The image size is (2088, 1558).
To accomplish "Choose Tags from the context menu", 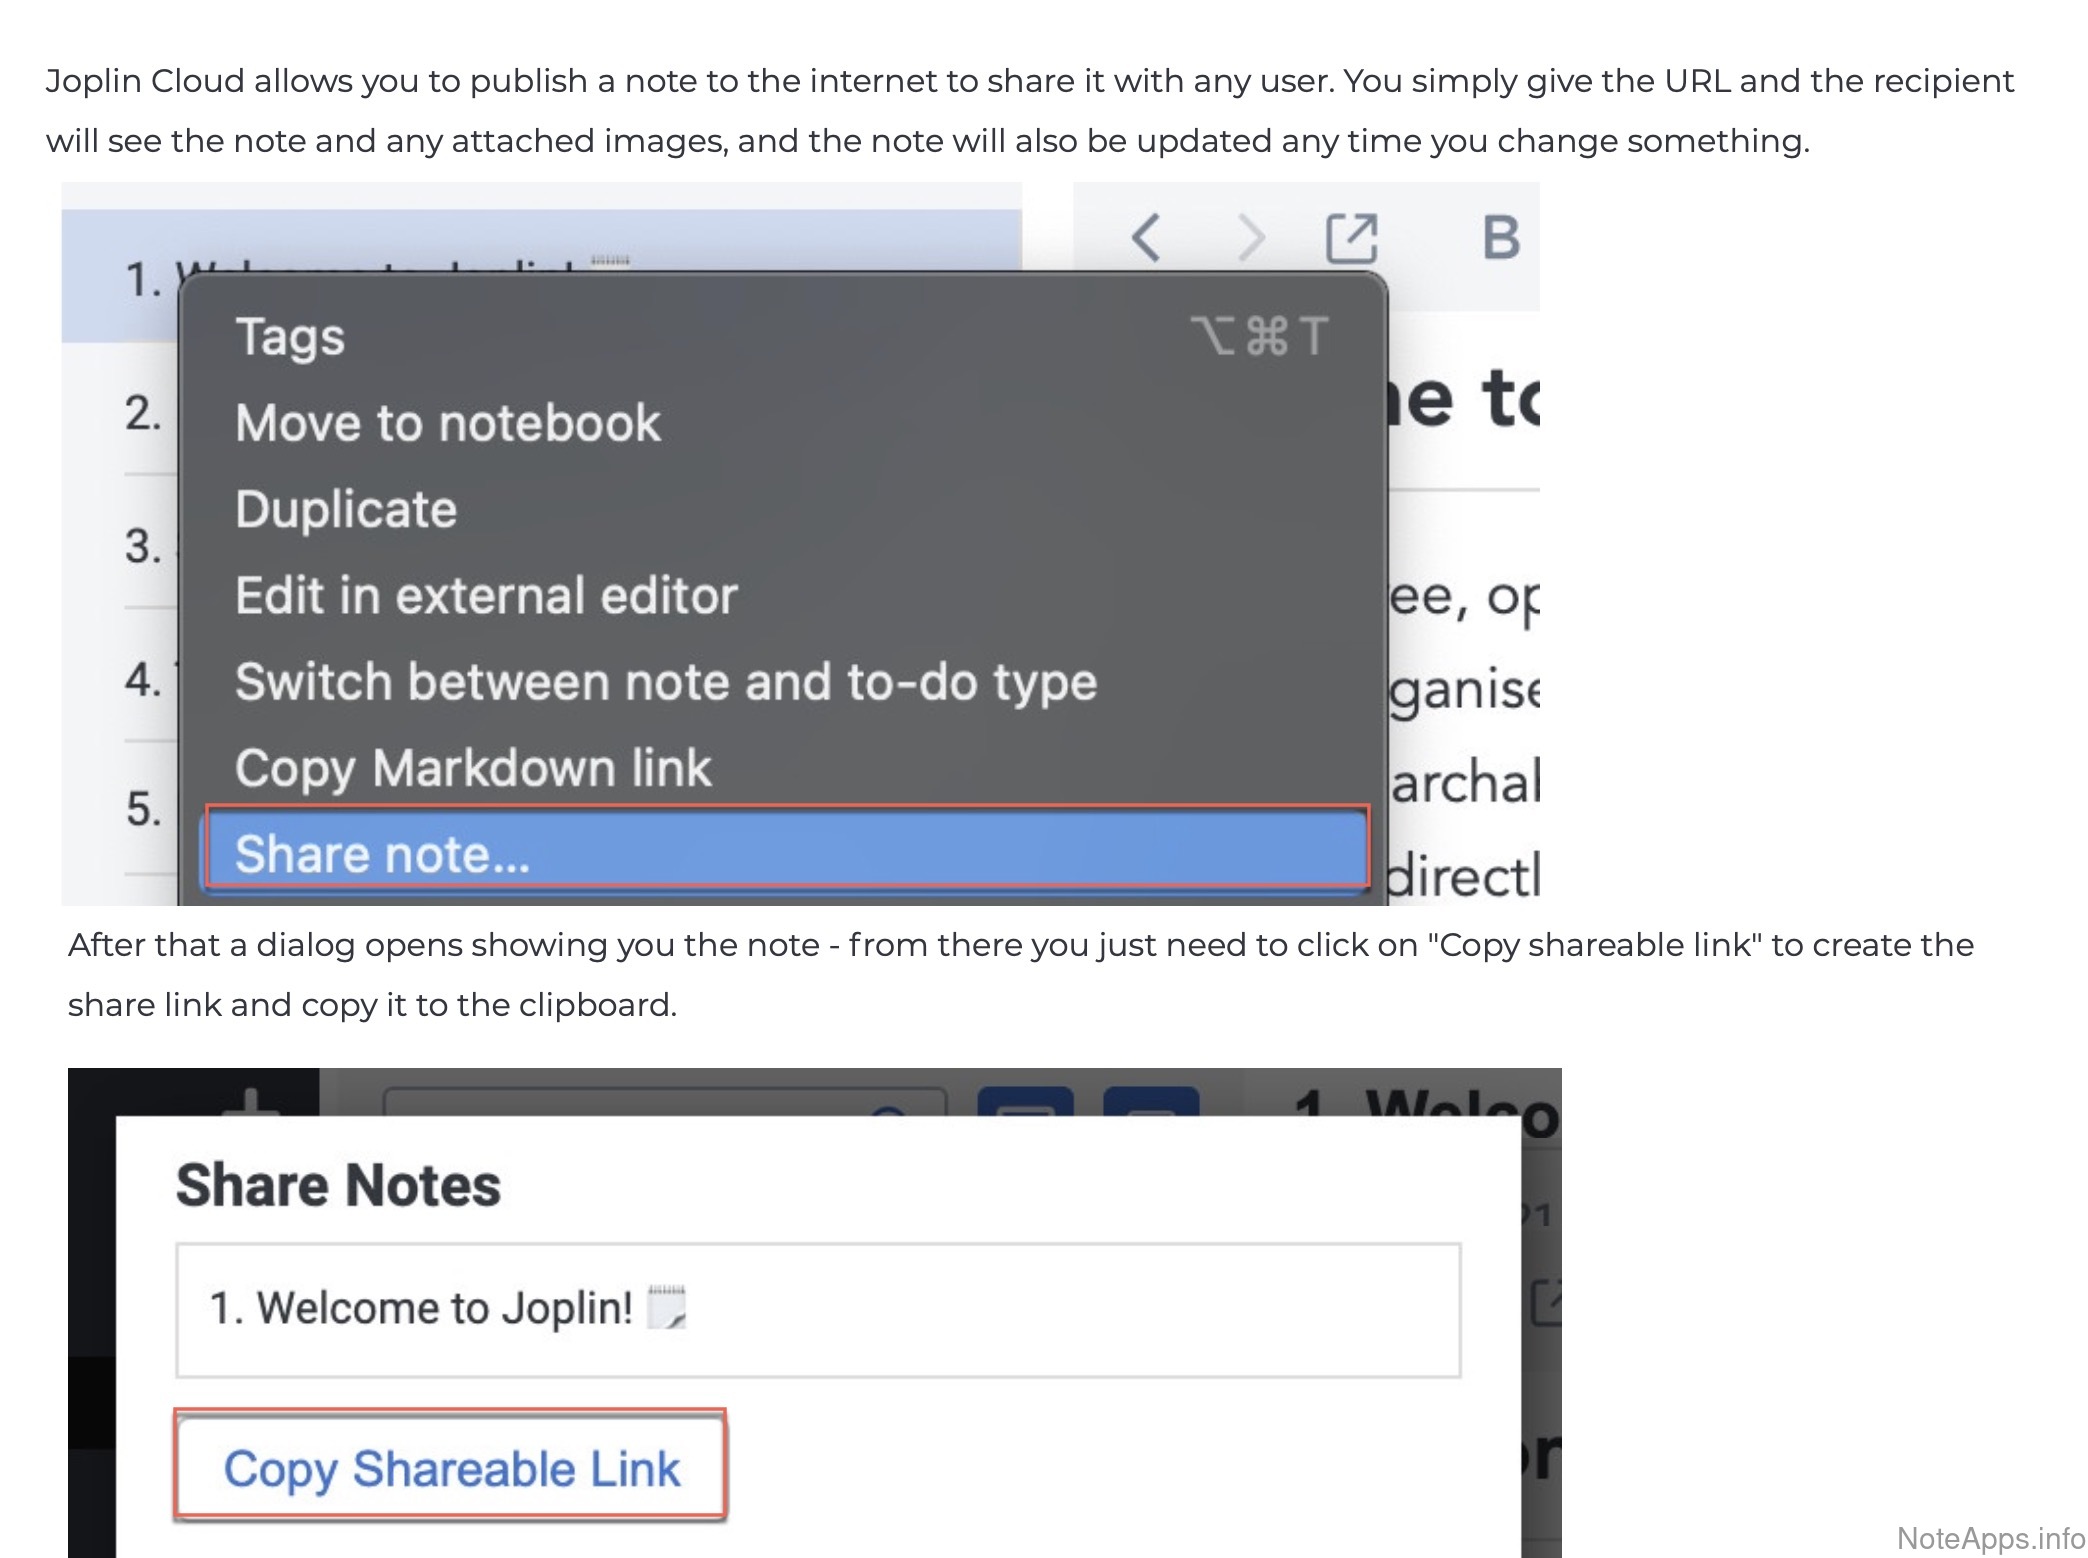I will click(290, 337).
